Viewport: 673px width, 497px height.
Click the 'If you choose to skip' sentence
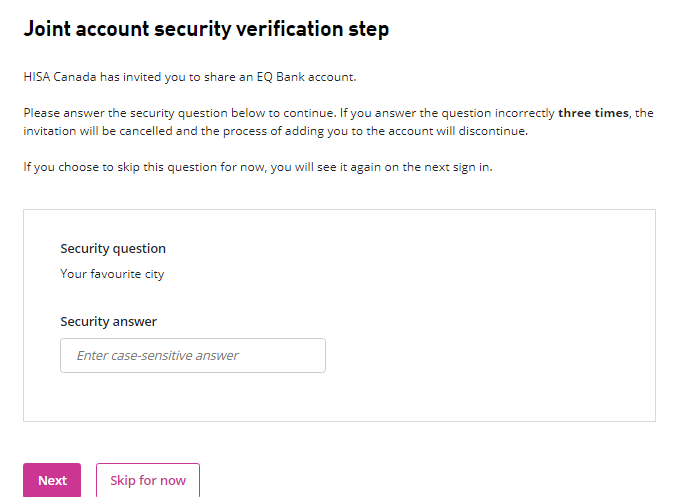point(258,167)
